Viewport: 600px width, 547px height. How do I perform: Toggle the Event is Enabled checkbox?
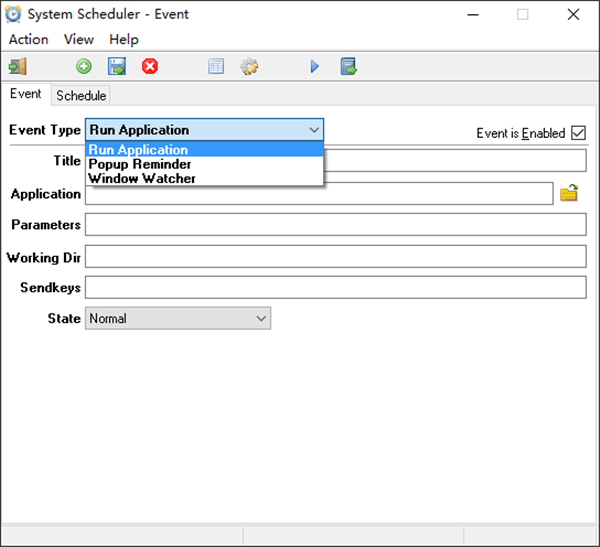[x=578, y=133]
